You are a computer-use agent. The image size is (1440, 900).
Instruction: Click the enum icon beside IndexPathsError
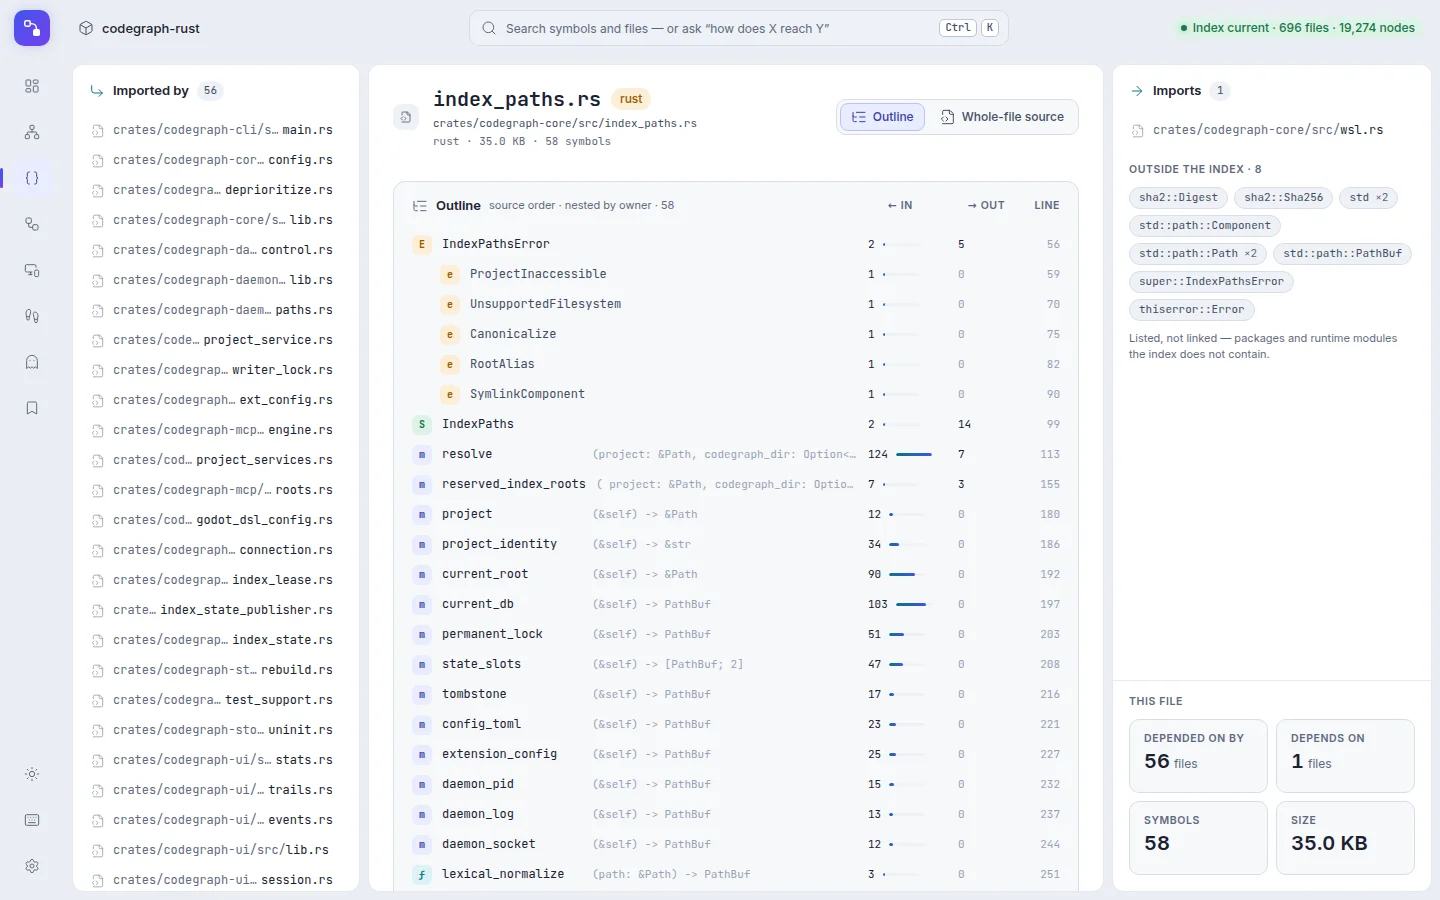tap(422, 244)
